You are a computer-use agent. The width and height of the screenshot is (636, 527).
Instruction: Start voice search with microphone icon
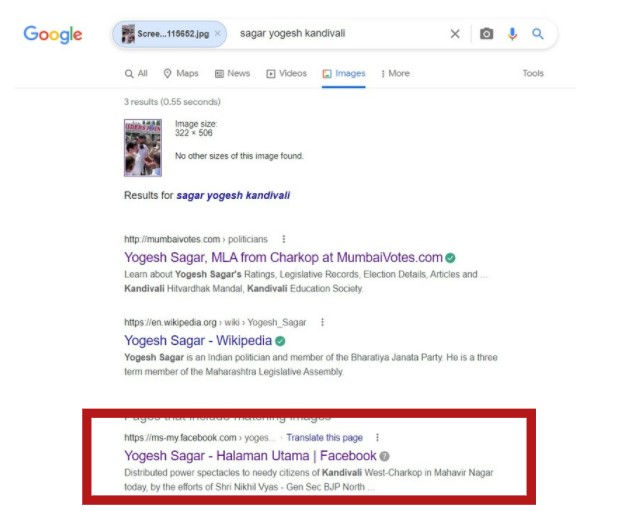[x=512, y=34]
